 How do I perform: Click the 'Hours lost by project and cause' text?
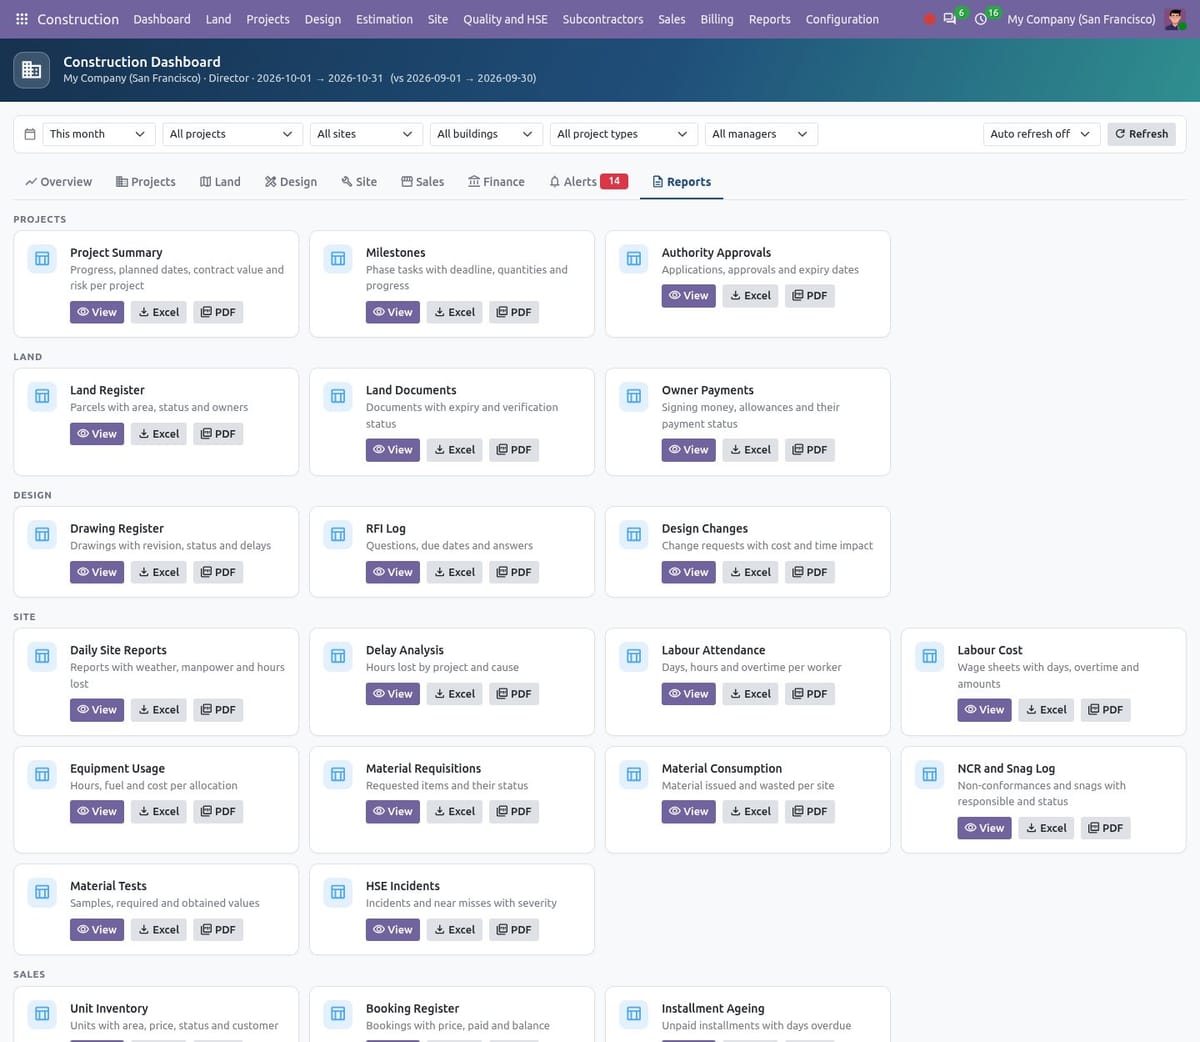pyautogui.click(x=442, y=667)
